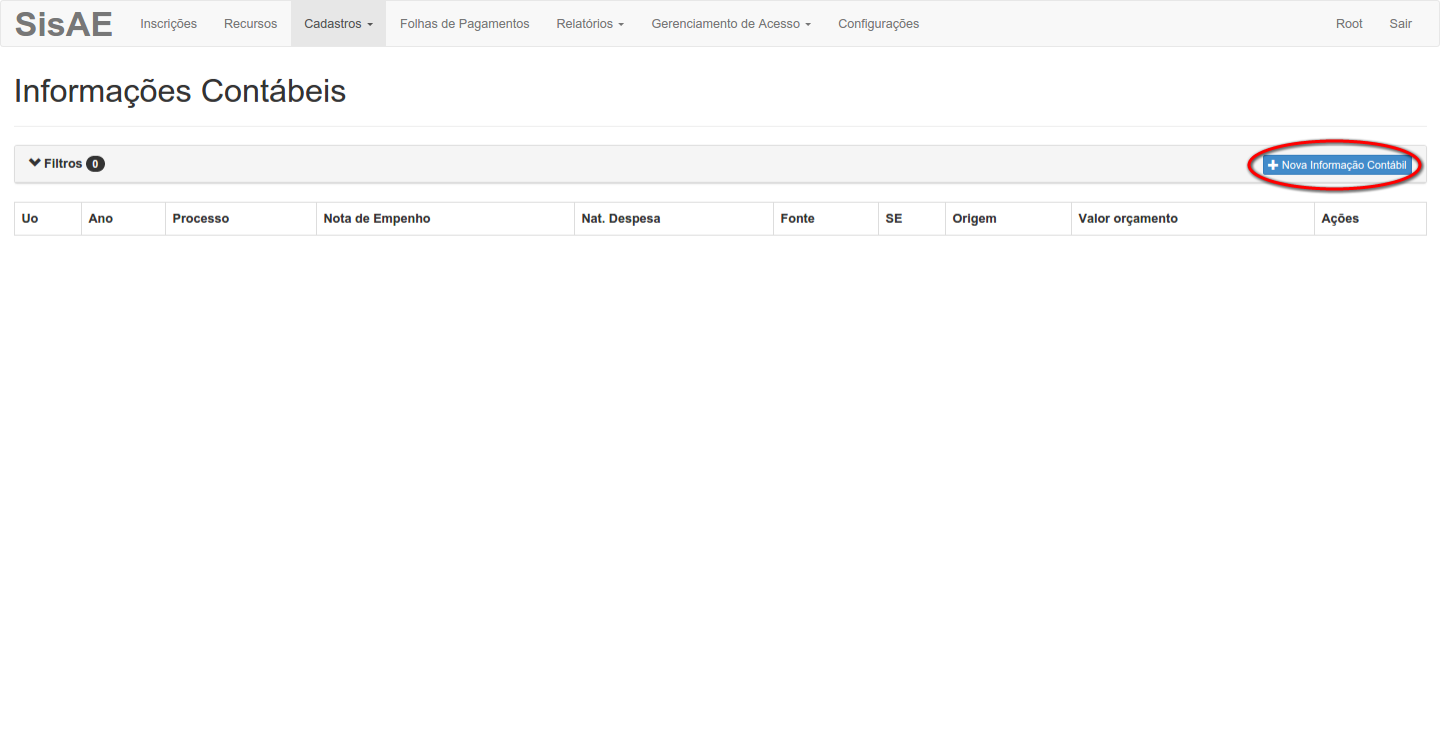This screenshot has height=742, width=1440.
Task: Click the Fonte column header
Action: pos(826,219)
